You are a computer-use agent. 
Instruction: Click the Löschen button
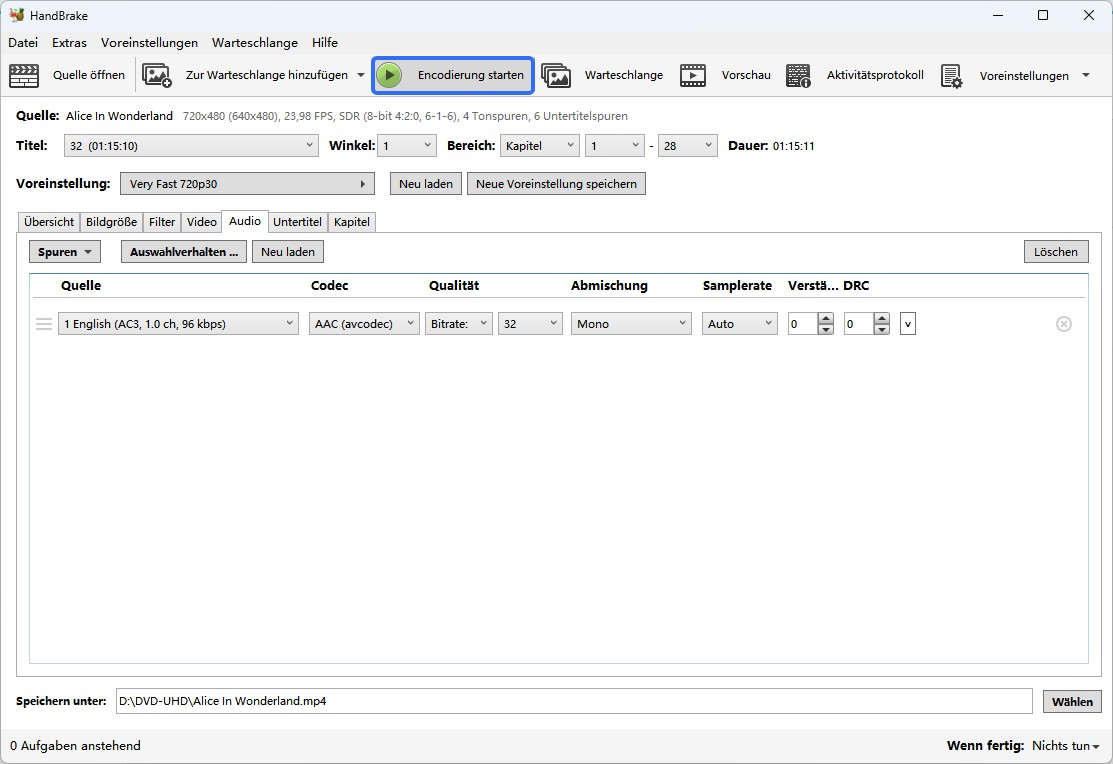(x=1056, y=252)
